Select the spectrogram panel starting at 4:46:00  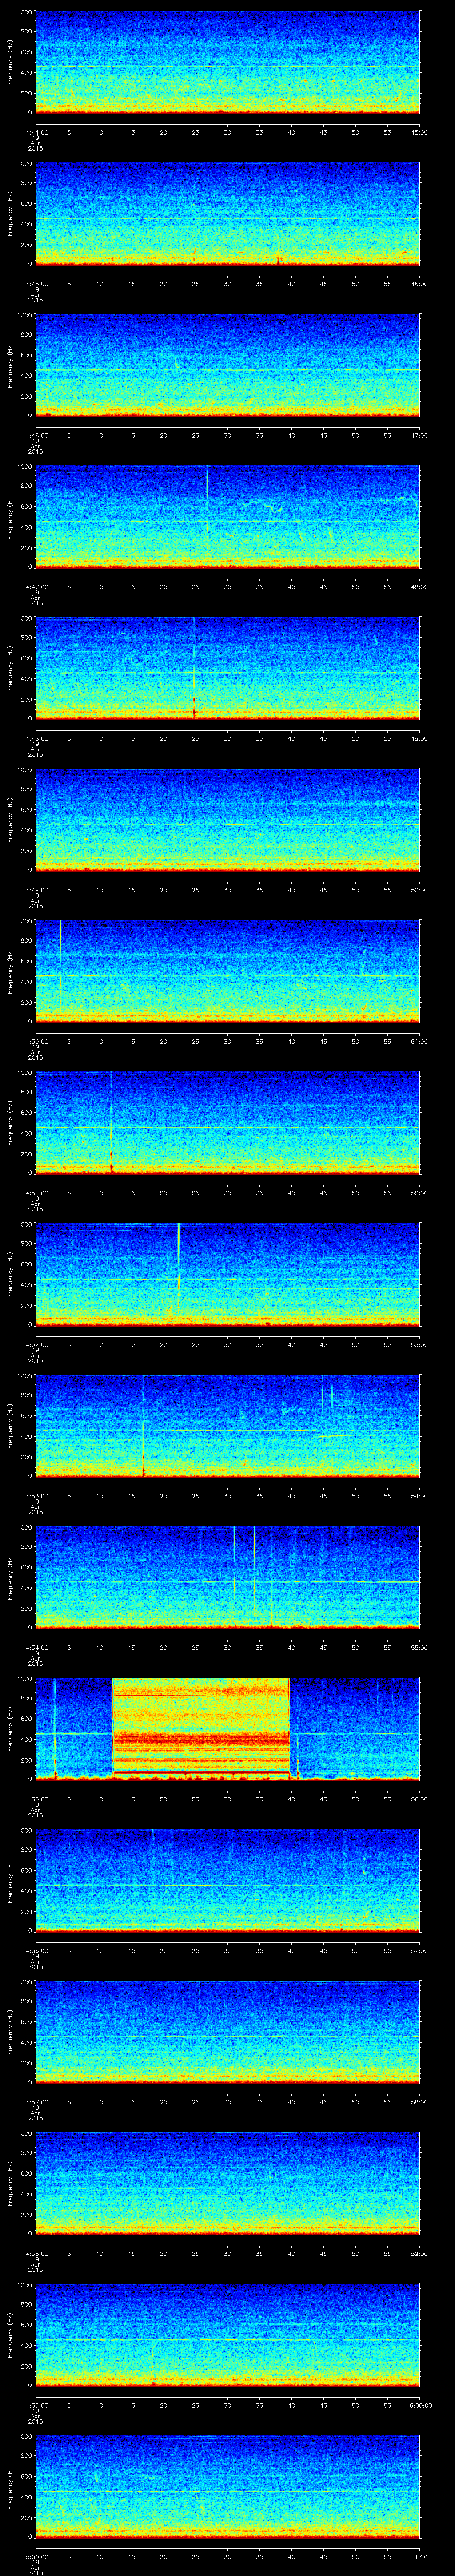coord(227,366)
